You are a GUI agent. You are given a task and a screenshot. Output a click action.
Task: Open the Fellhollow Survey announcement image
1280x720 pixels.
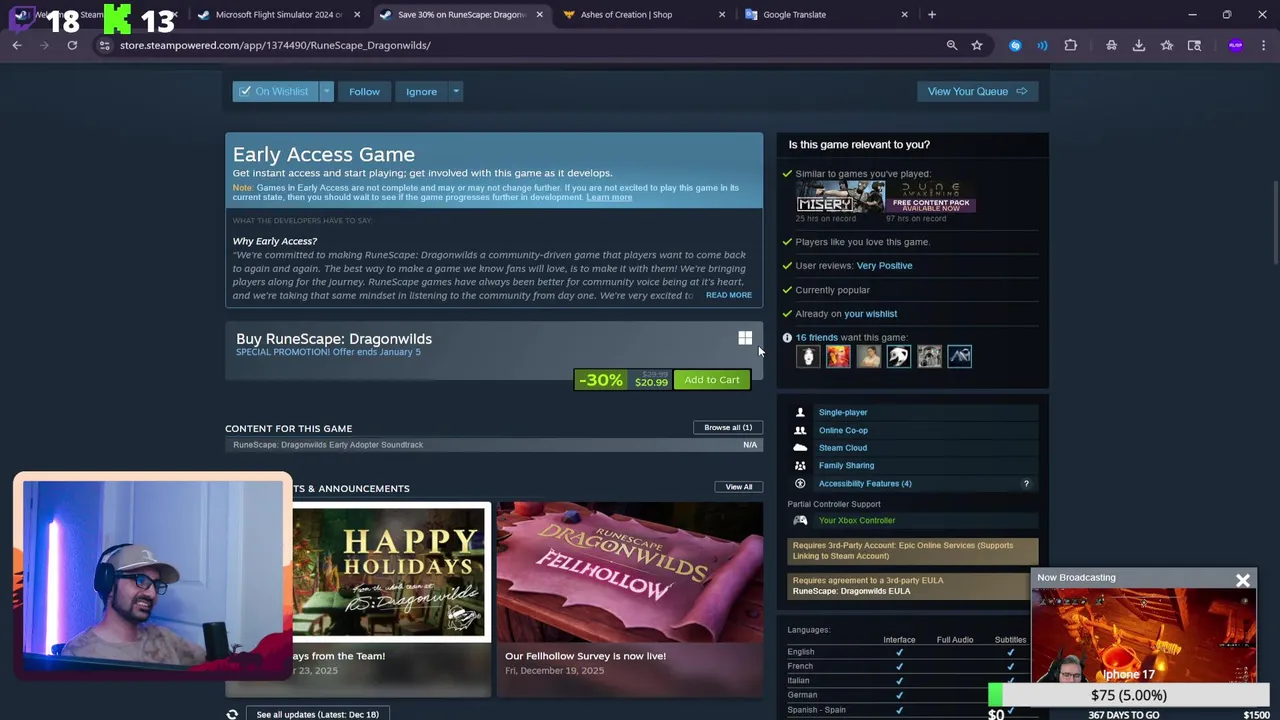[x=630, y=572]
